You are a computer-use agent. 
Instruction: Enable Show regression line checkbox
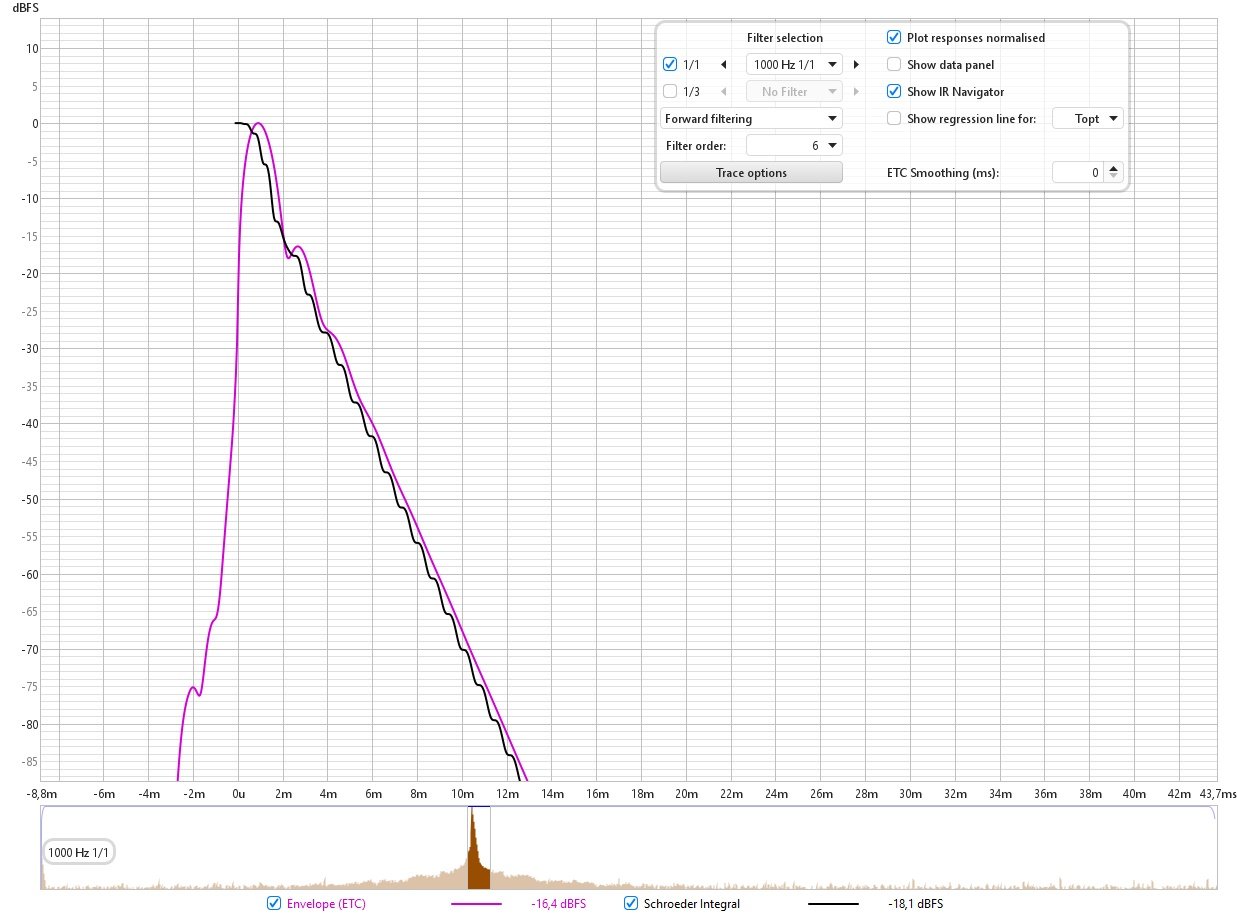894,119
